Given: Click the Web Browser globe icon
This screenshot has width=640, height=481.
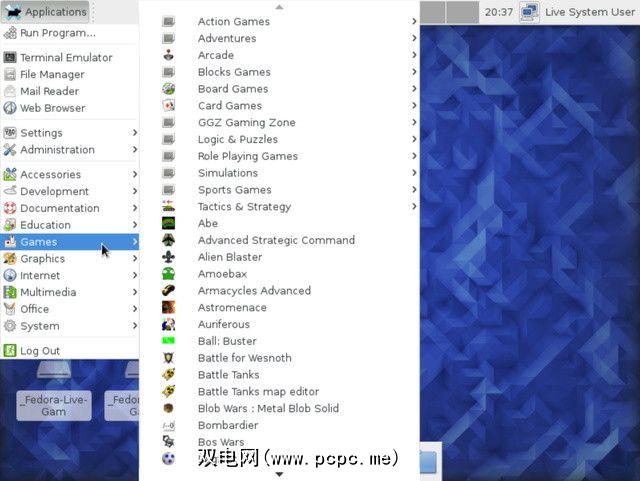Looking at the screenshot, I should [10, 108].
